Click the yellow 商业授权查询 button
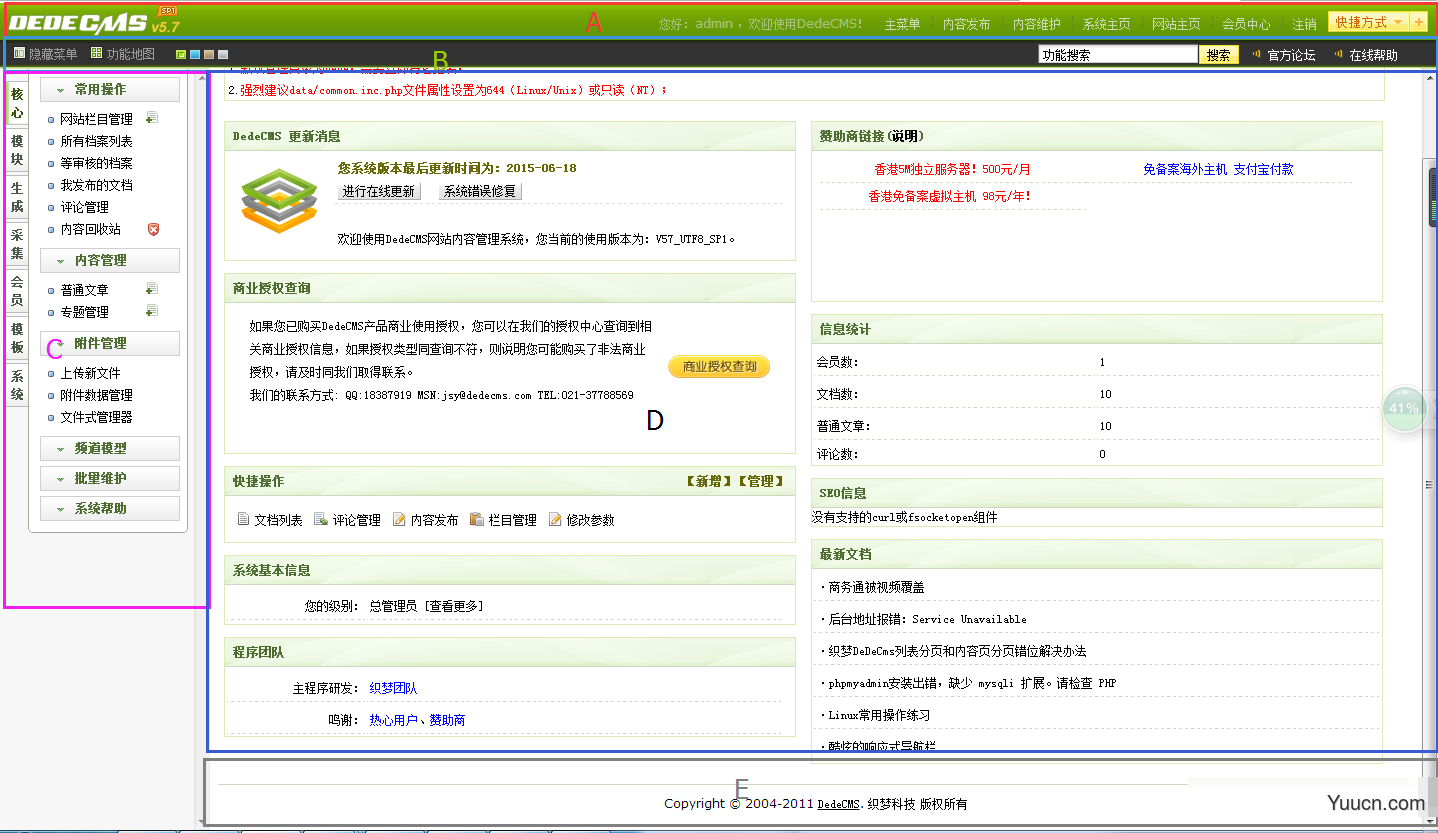 pos(719,367)
